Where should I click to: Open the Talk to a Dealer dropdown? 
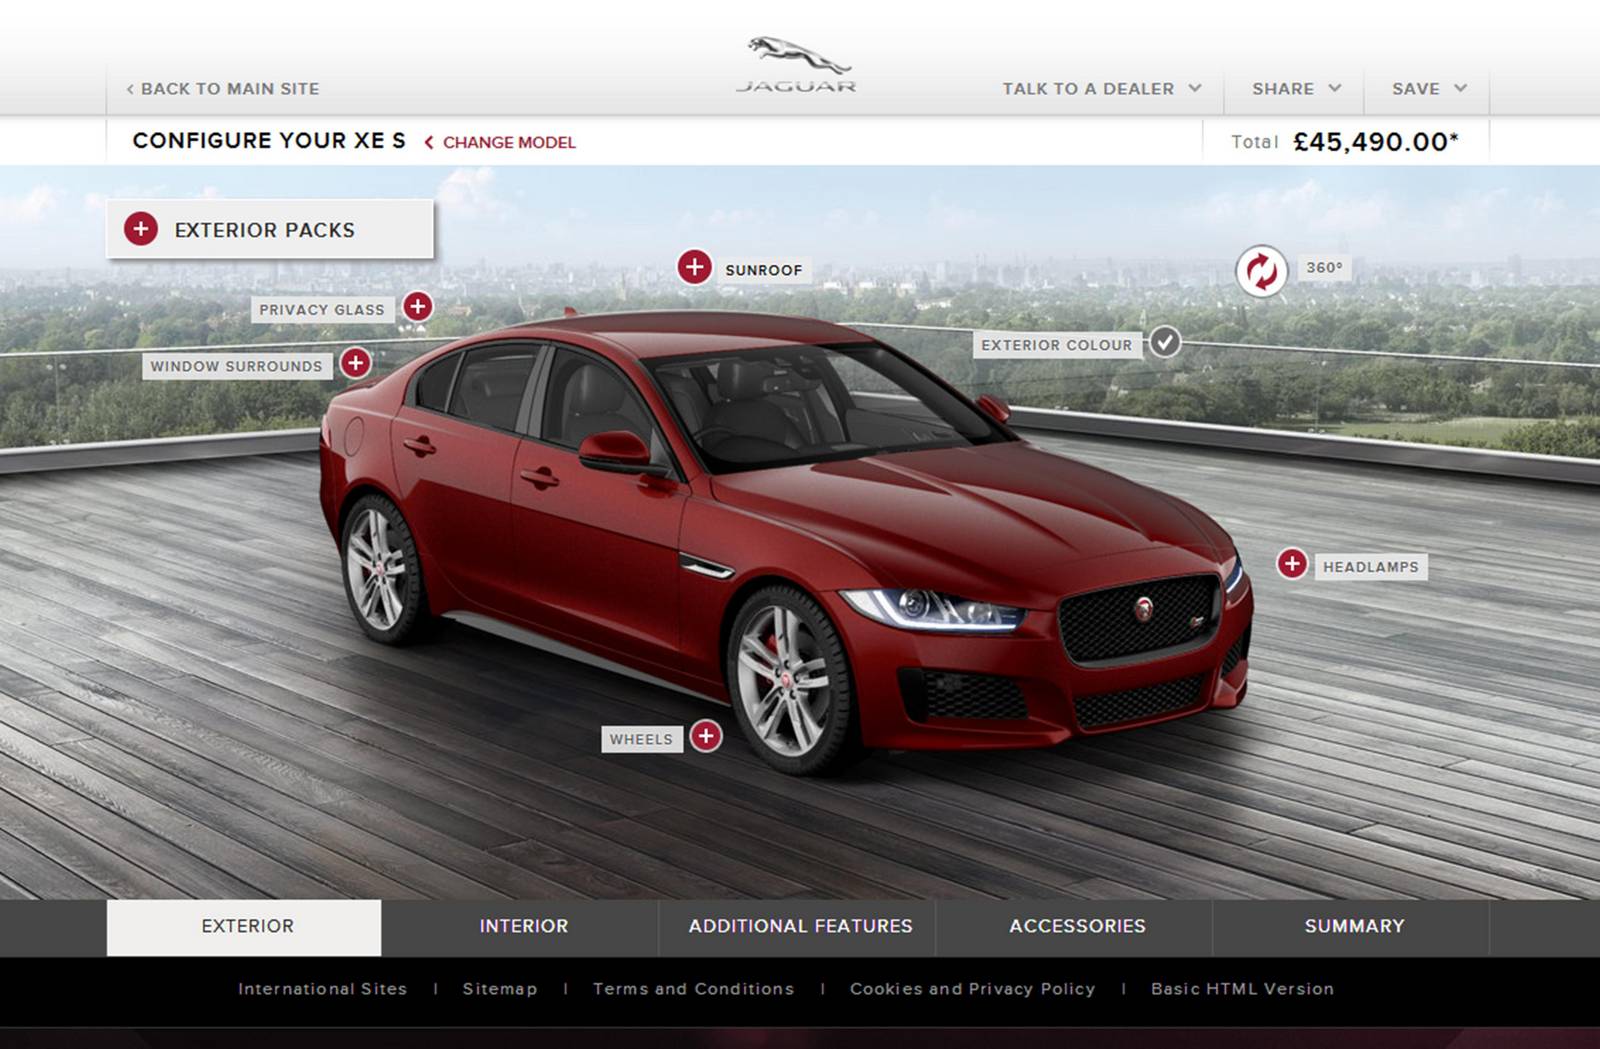1102,89
